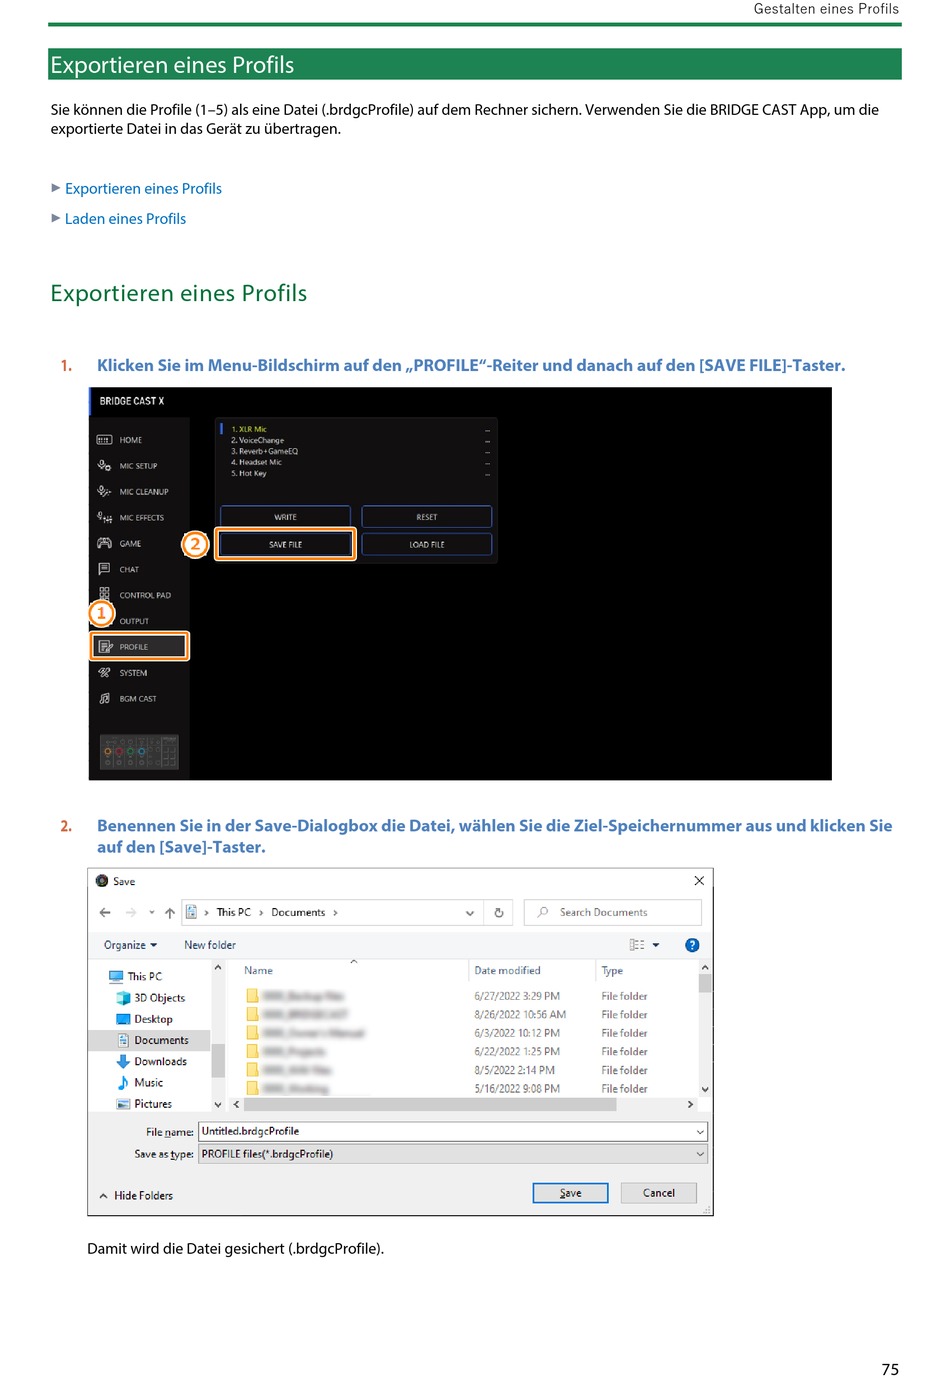Go back with Save dialog back arrow
This screenshot has height=1378, width=950.
click(105, 912)
